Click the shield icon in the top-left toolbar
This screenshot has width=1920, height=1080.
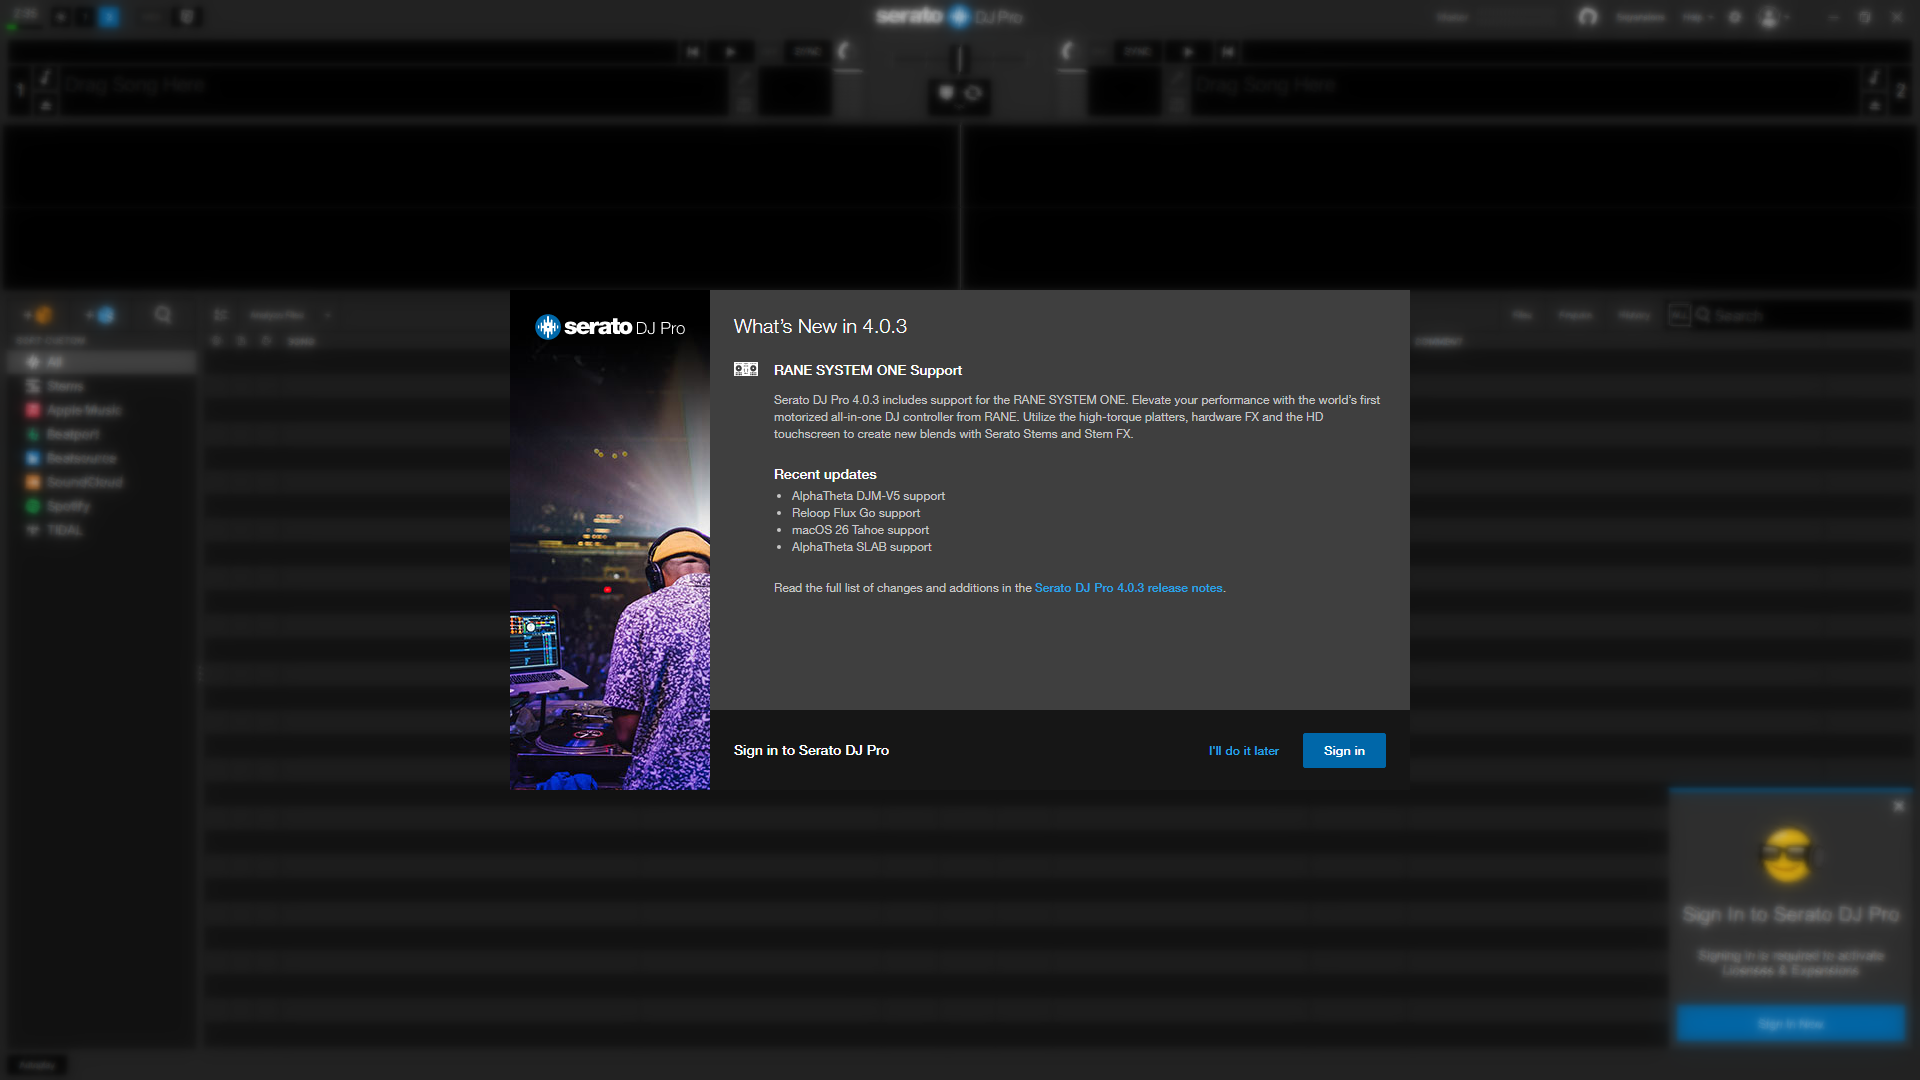[186, 17]
